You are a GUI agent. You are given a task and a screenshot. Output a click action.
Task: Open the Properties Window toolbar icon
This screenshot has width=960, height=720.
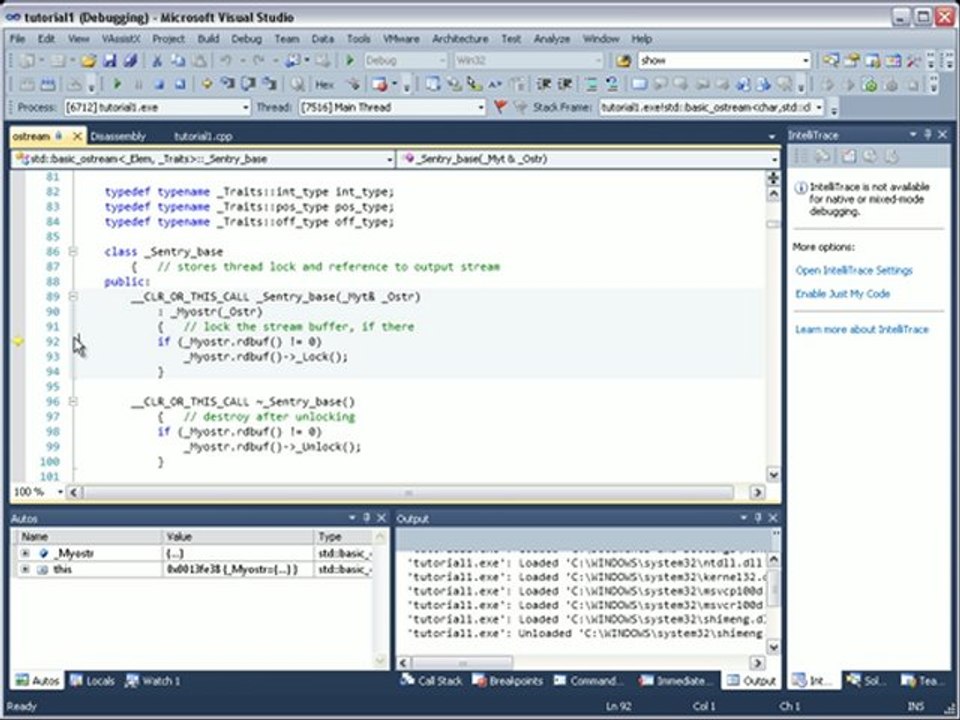(x=852, y=61)
